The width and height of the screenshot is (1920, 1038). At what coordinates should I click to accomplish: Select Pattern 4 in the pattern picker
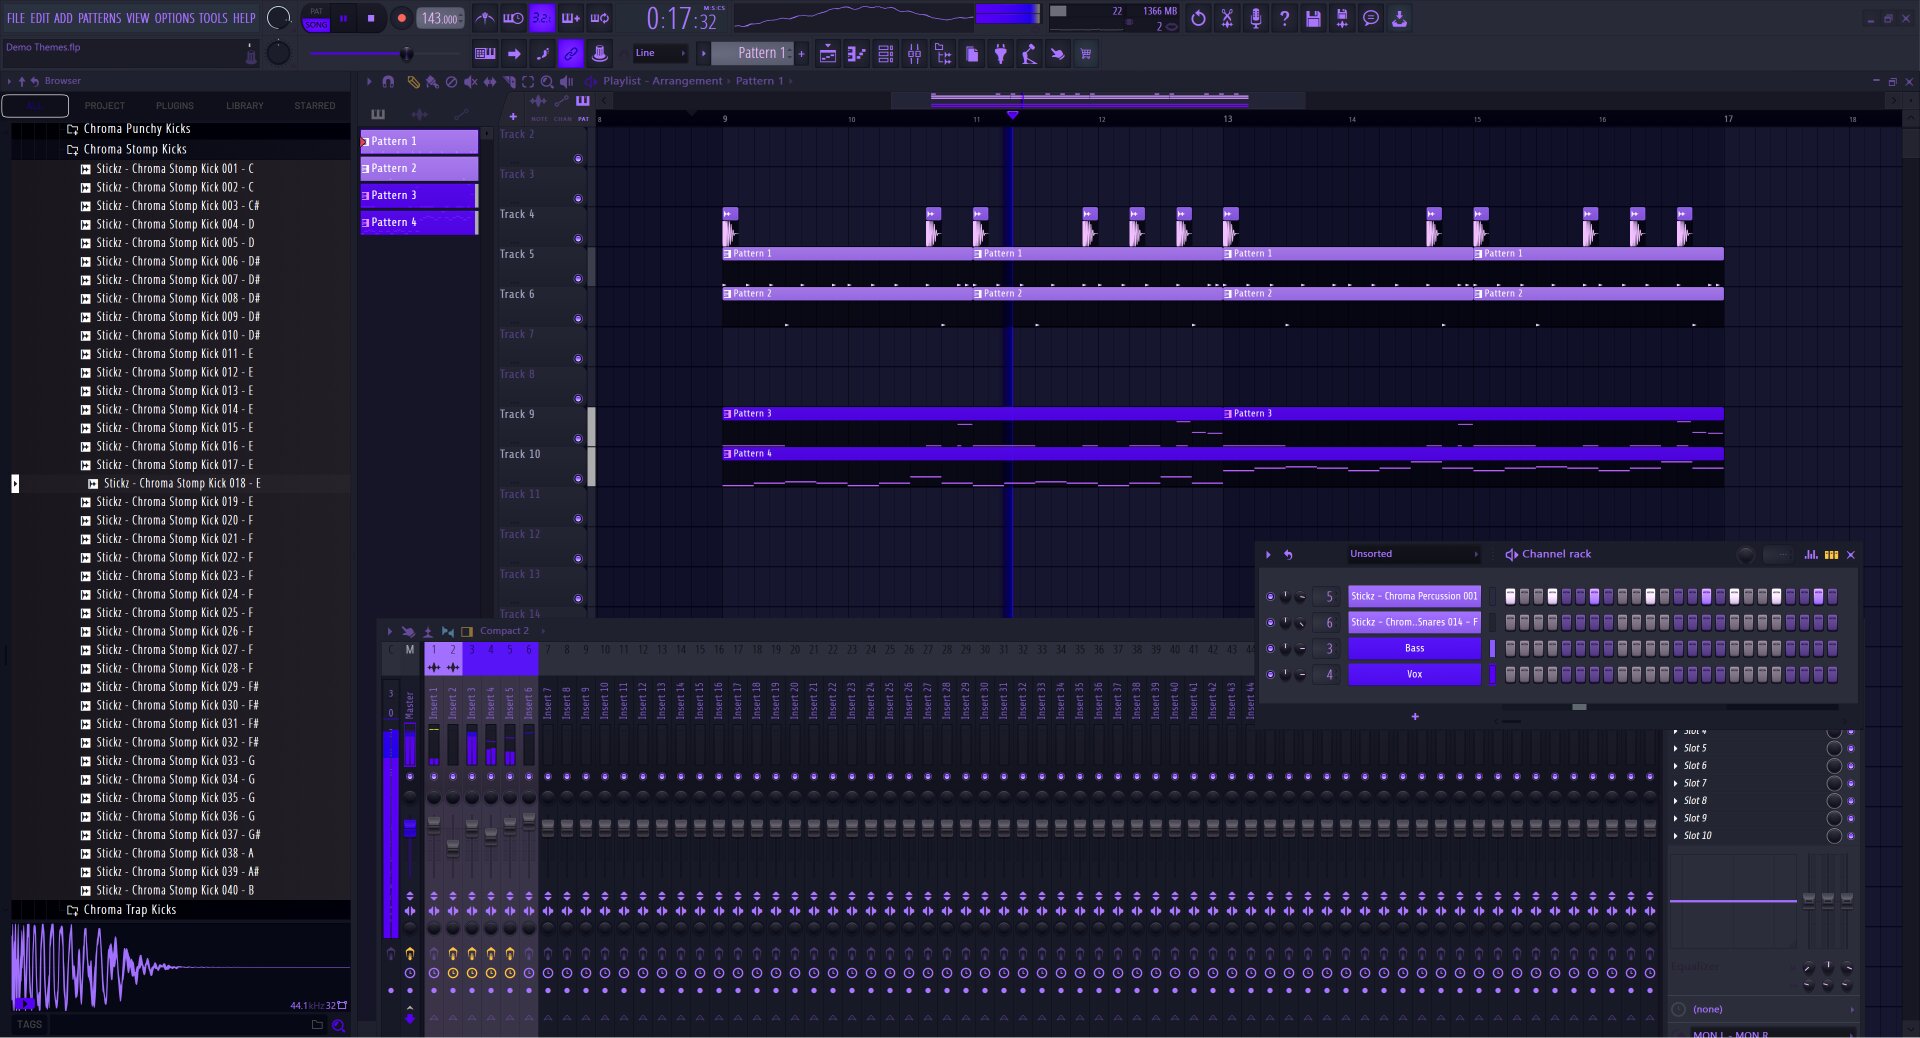pyautogui.click(x=419, y=222)
